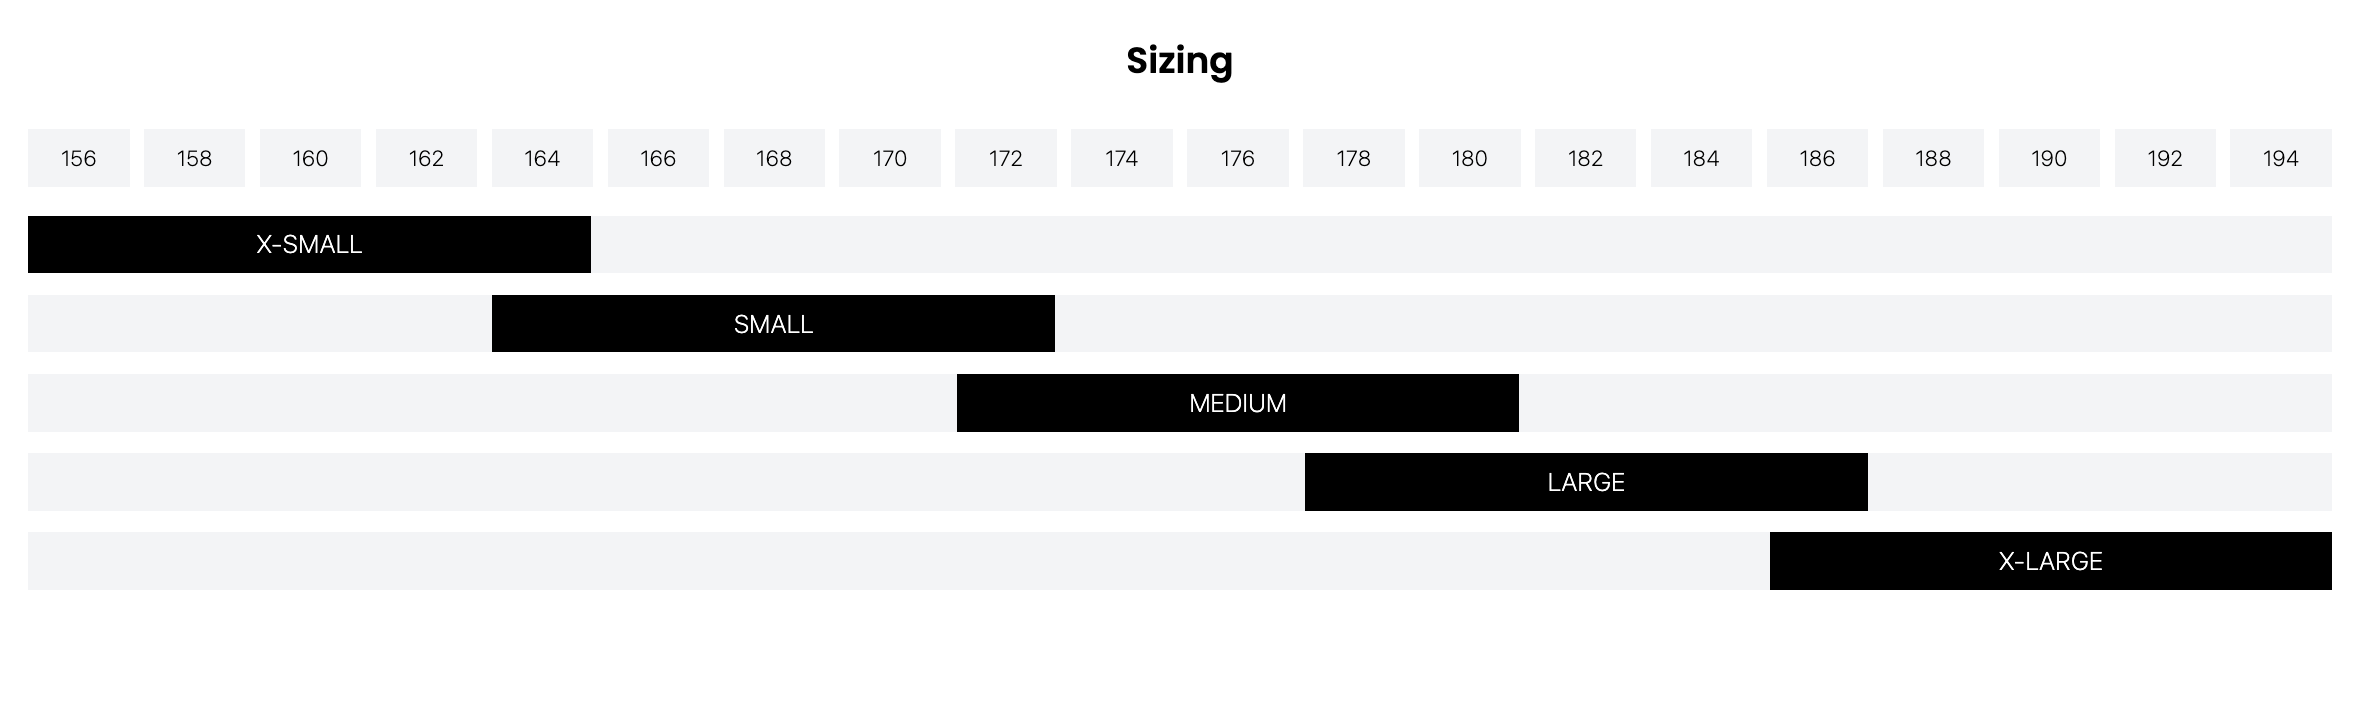This screenshot has width=2364, height=702.
Task: Click the 164 height cell
Action: (x=542, y=158)
